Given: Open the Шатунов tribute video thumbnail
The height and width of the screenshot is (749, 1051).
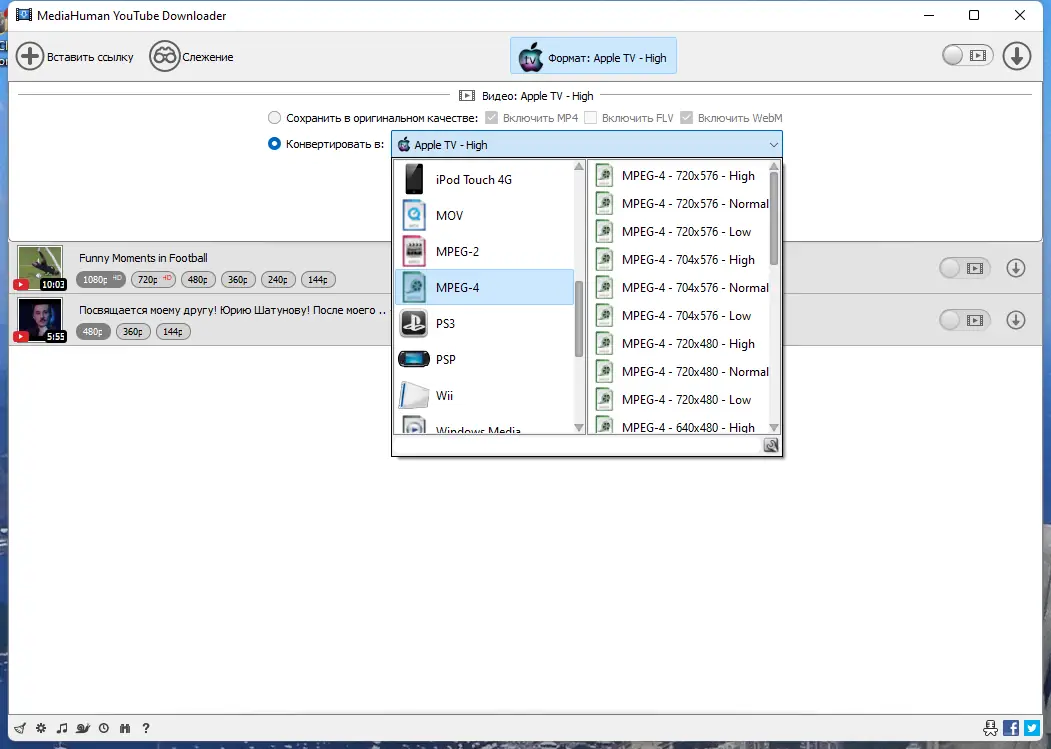Looking at the screenshot, I should 40,320.
